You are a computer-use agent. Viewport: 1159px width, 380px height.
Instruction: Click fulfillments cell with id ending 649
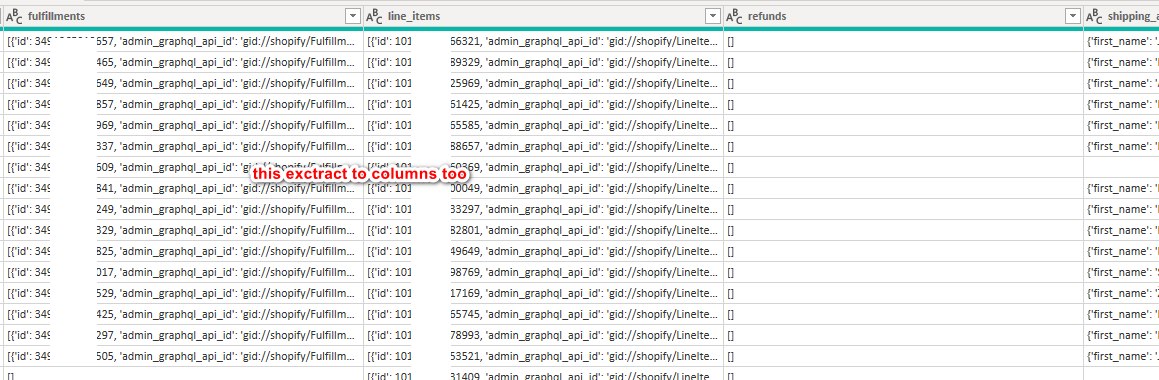[183, 84]
